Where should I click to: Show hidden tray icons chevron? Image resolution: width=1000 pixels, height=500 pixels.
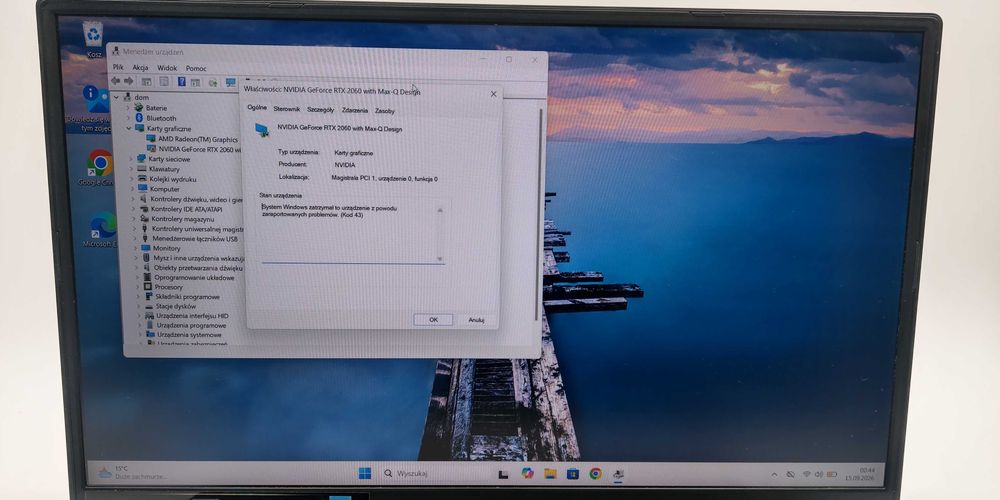click(774, 474)
